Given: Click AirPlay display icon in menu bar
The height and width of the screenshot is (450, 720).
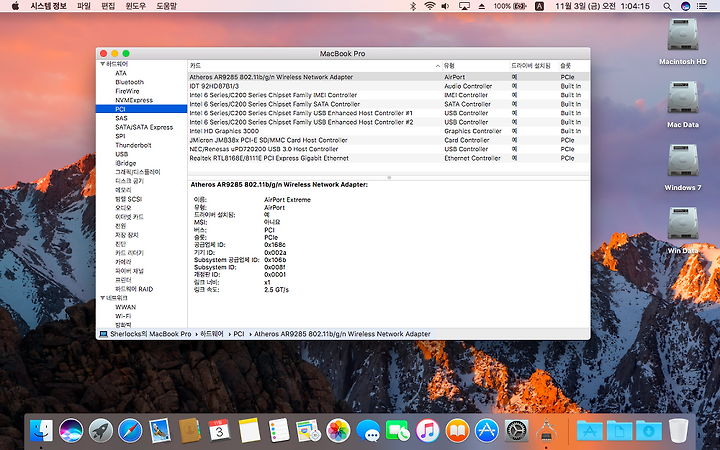Looking at the screenshot, I should click(464, 6).
